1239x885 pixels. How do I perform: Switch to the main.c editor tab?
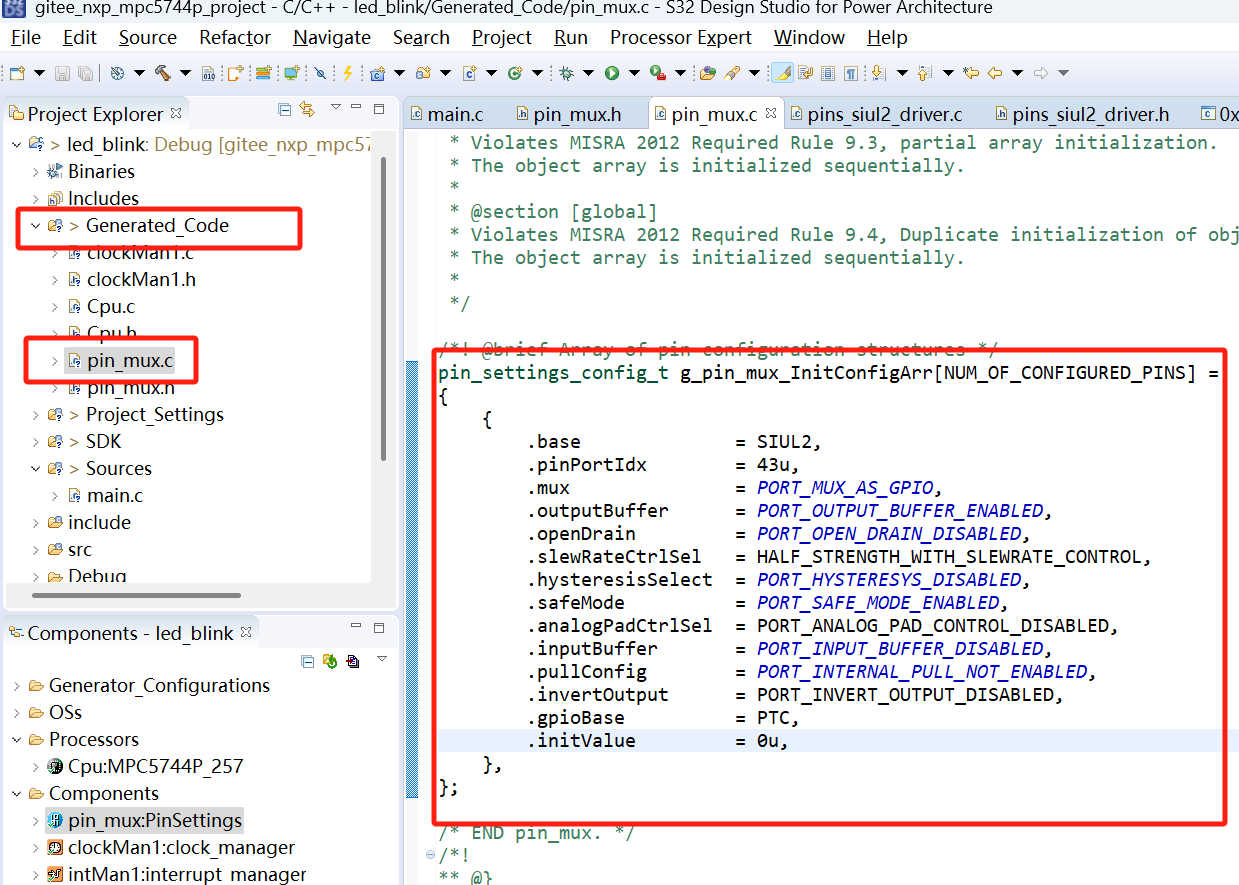[446, 114]
